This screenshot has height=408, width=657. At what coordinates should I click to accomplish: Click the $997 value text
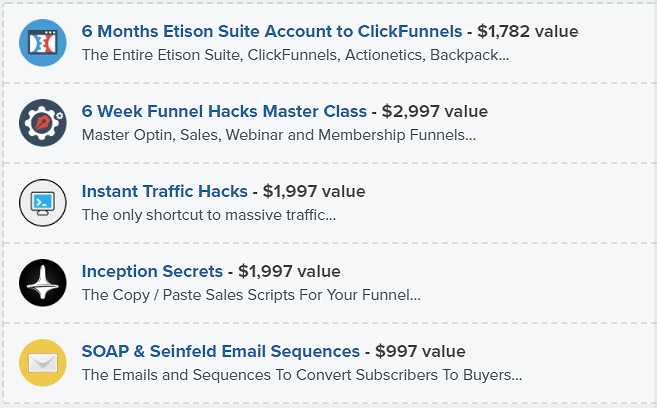(420, 351)
